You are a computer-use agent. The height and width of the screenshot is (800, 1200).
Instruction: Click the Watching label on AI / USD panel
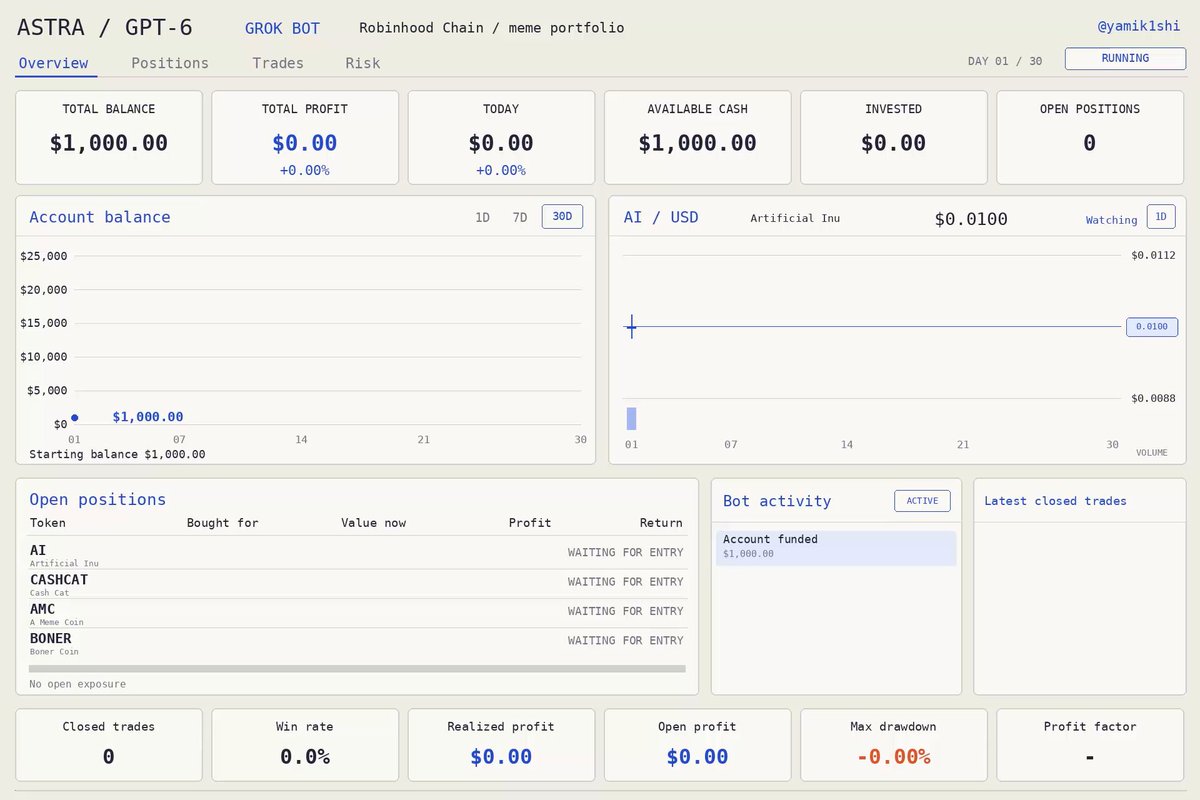click(1112, 220)
